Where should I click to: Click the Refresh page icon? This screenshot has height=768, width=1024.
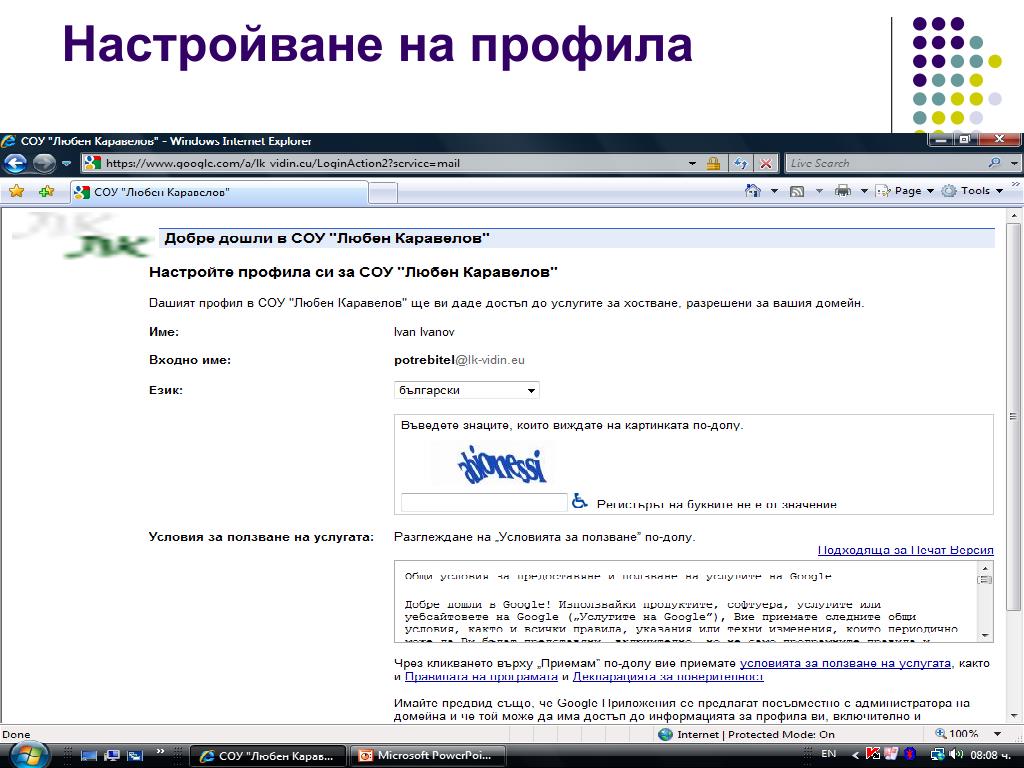pyautogui.click(x=741, y=163)
